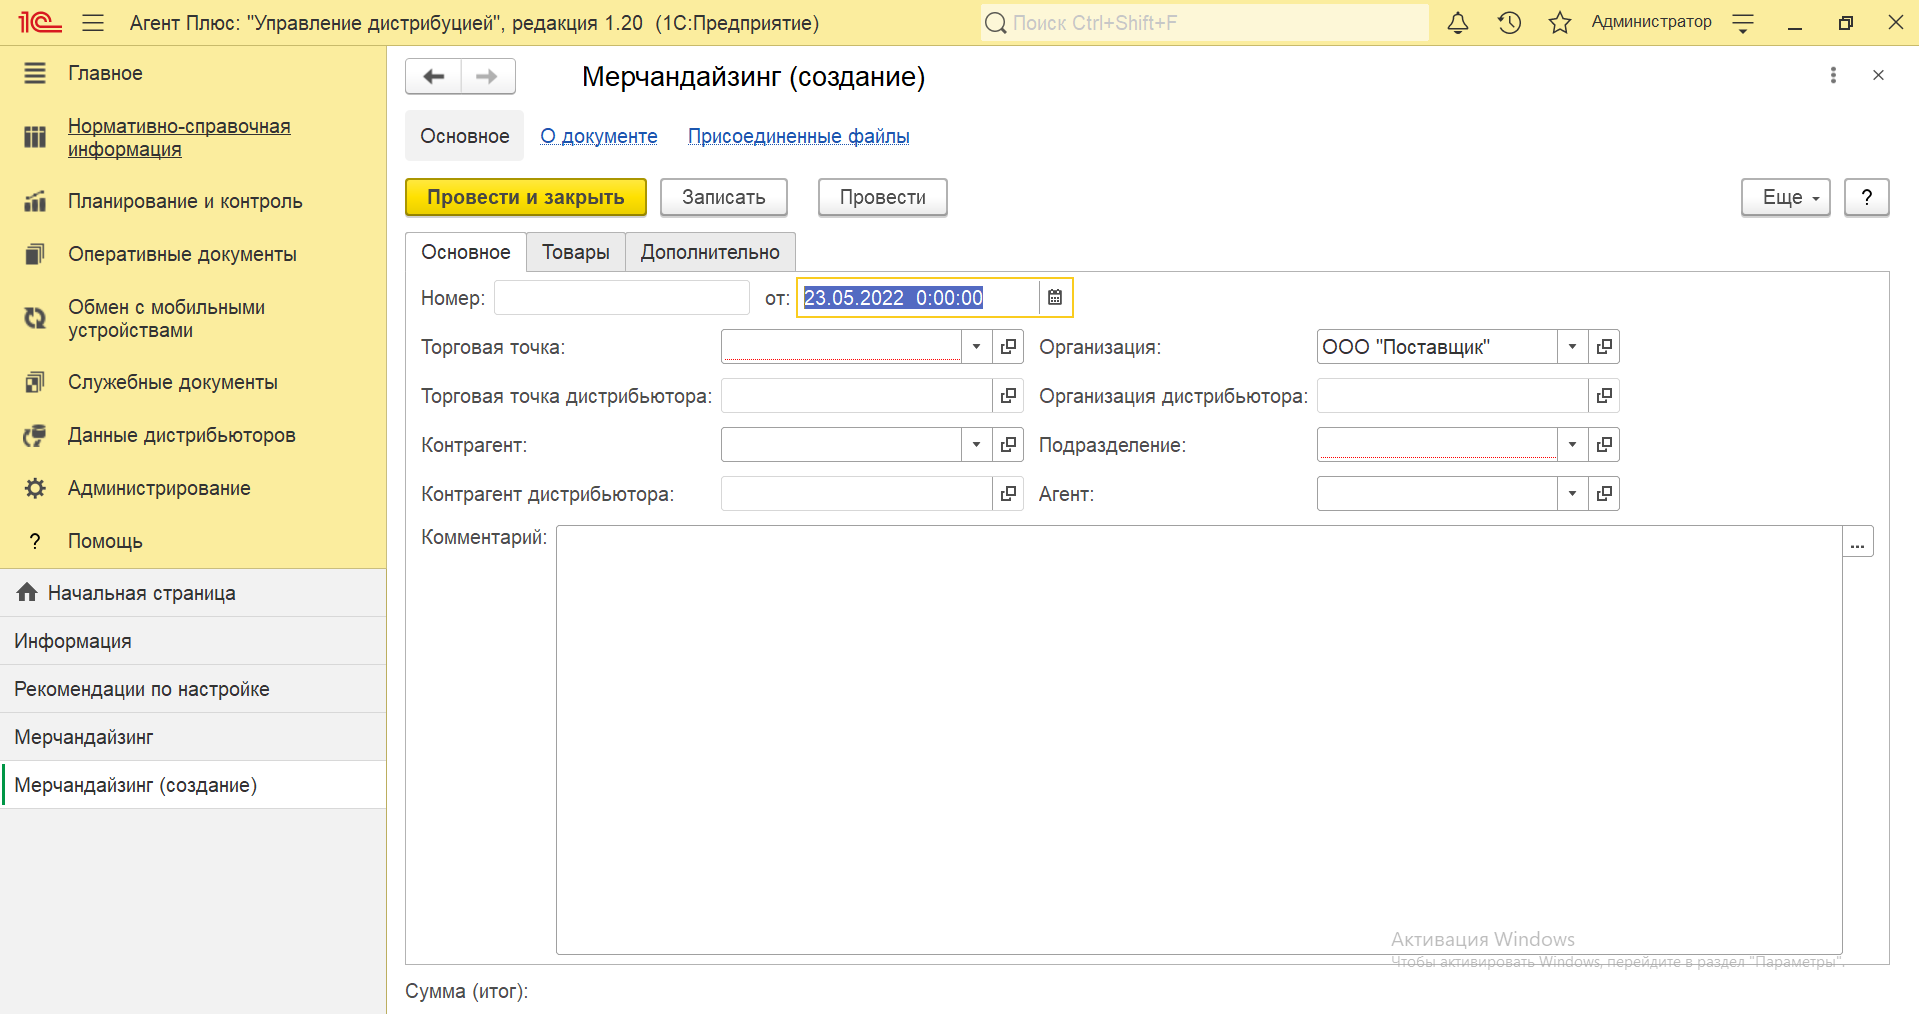Open the main menu hamburger icon in title bar

pos(93,22)
